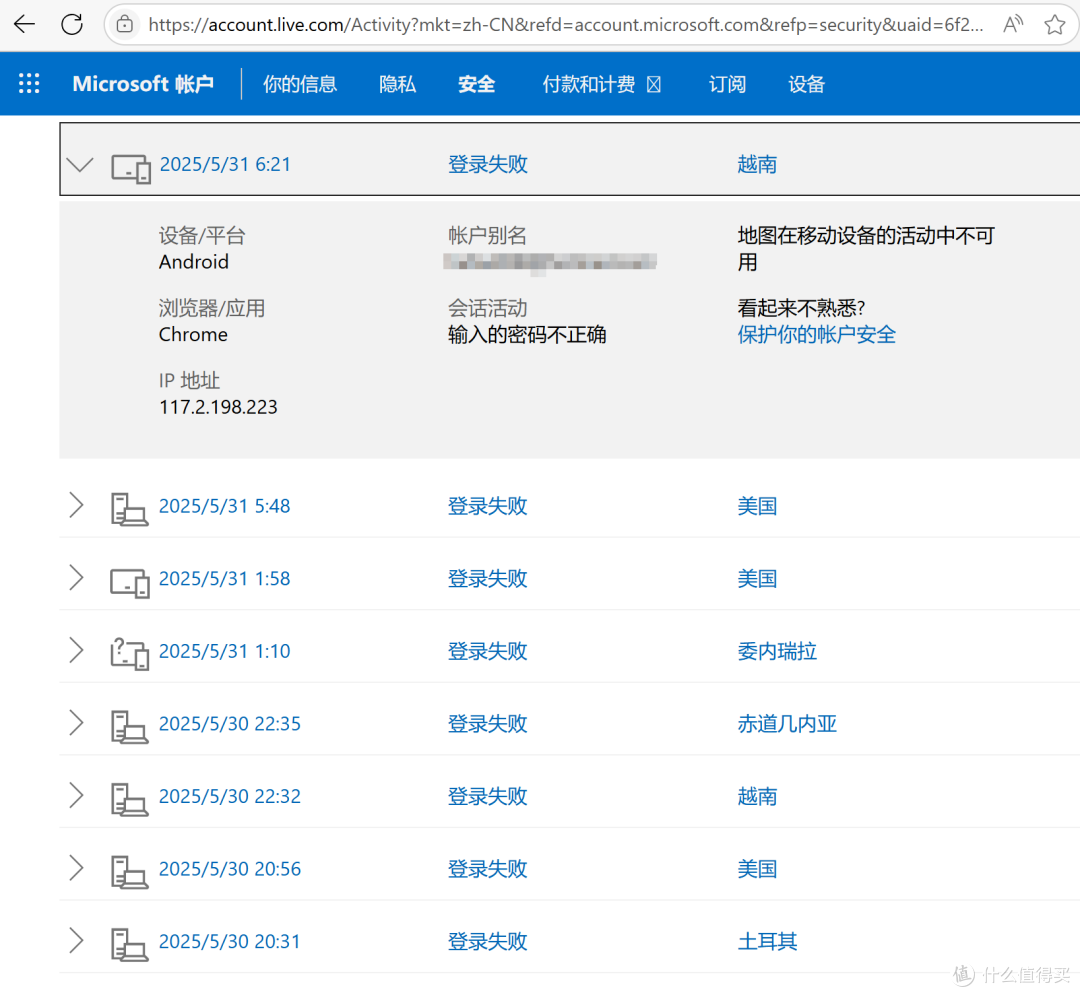This screenshot has width=1080, height=997.
Task: Click mobile device icon for 1:58 entry
Action: 129,583
